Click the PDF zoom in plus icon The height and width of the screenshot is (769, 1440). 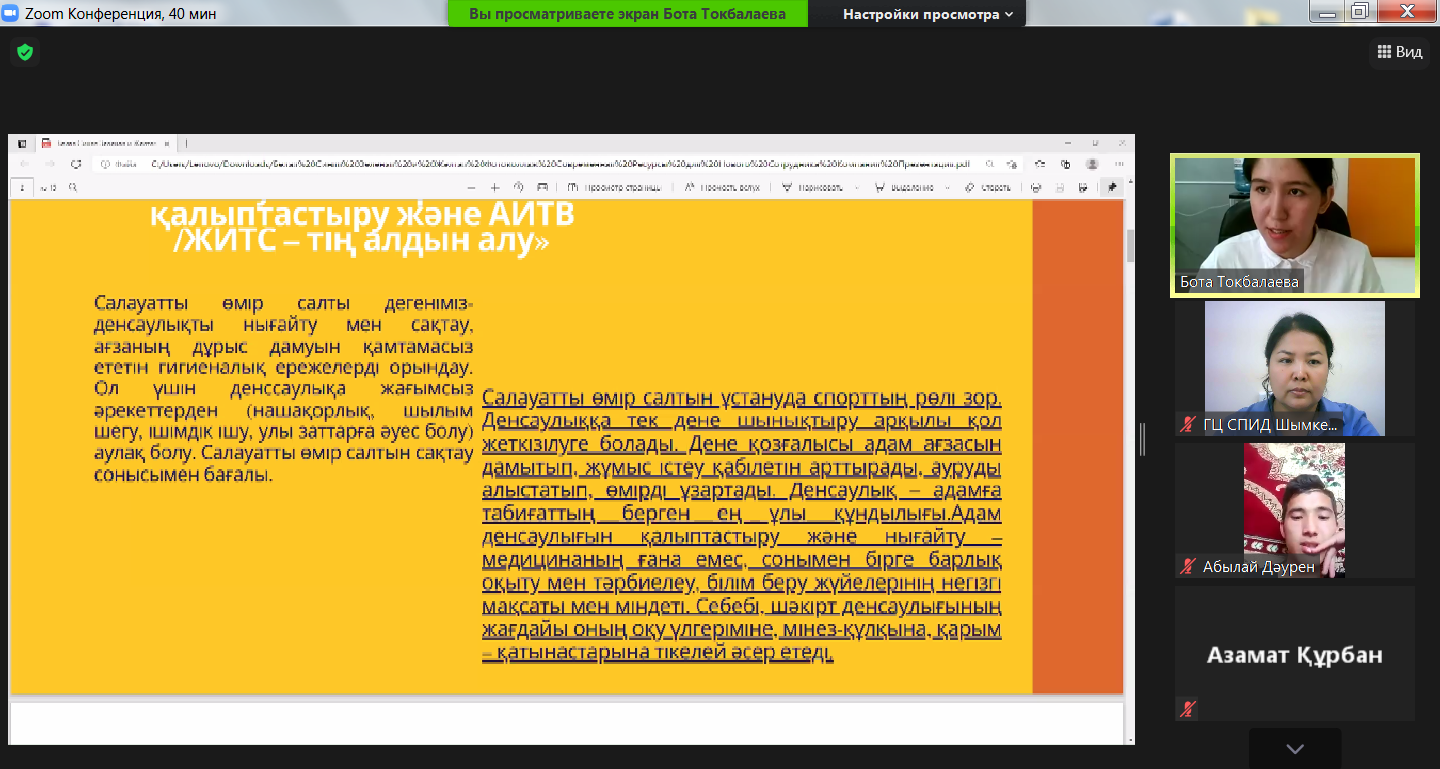click(x=495, y=187)
